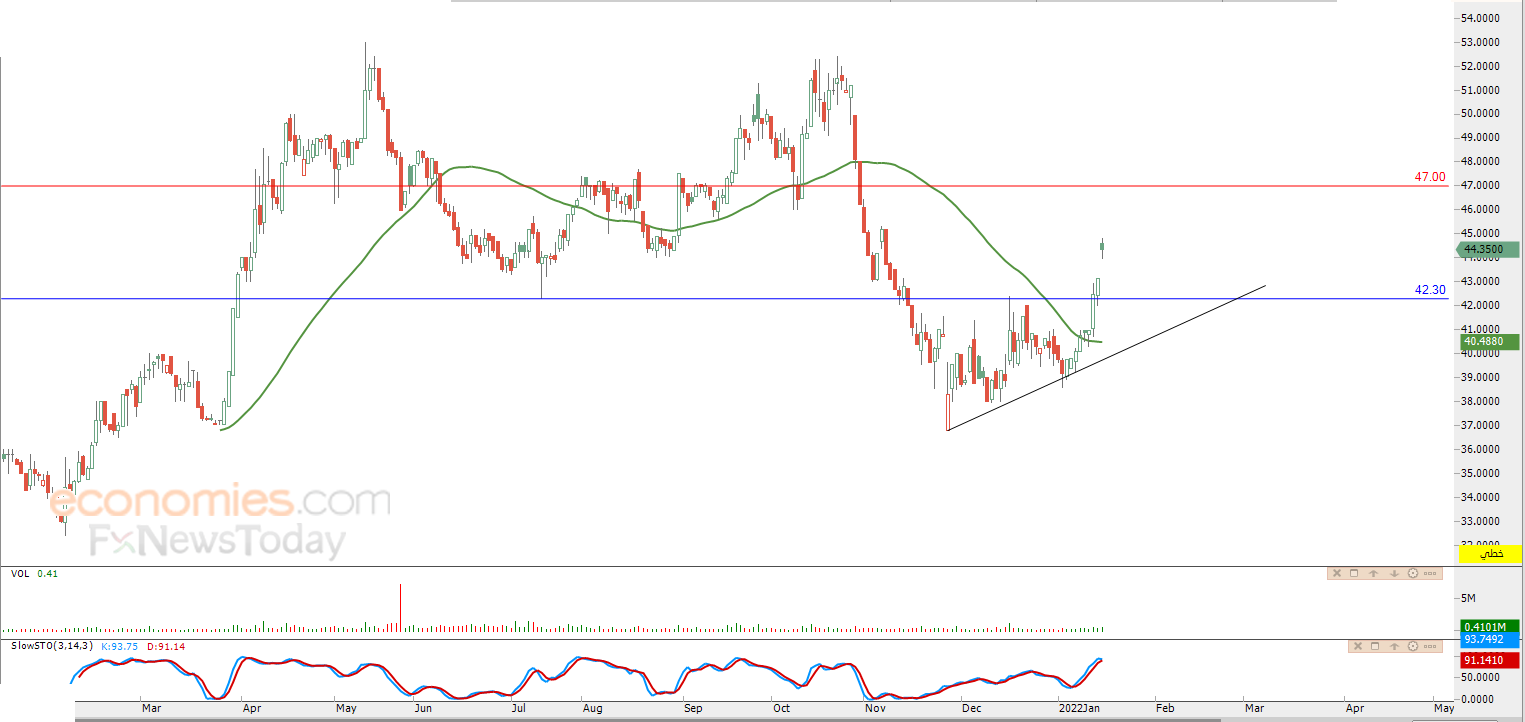Click the red 91.1410 stochastic tag
Screen dimensions: 1525x722
coord(1489,661)
